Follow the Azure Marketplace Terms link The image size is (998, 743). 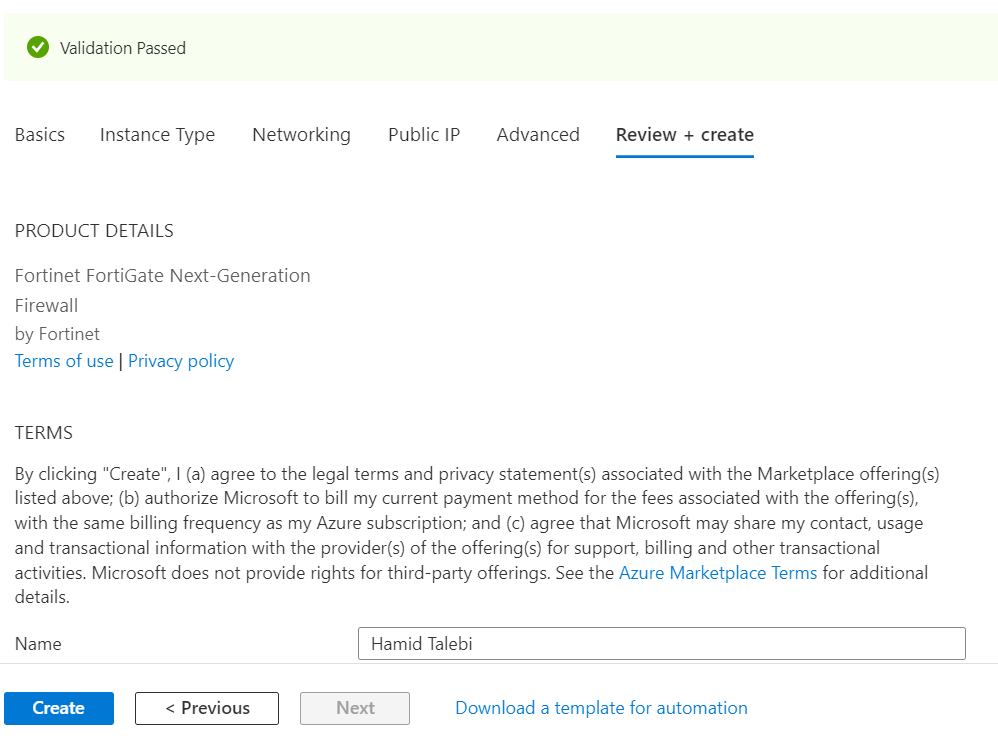tap(718, 573)
